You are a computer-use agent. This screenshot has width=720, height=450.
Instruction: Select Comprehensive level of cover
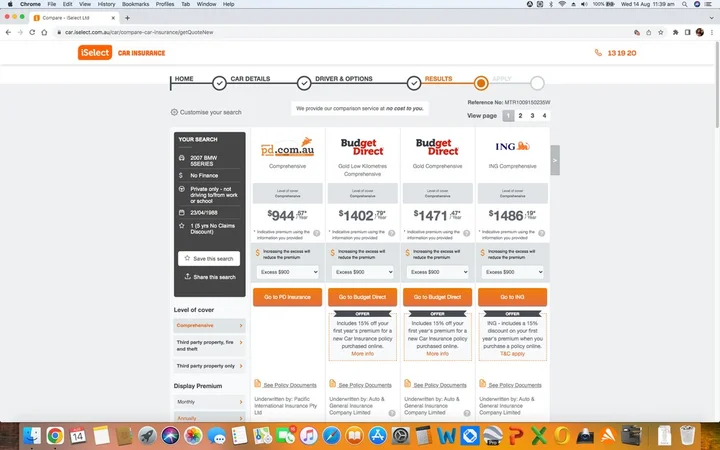[x=209, y=326]
